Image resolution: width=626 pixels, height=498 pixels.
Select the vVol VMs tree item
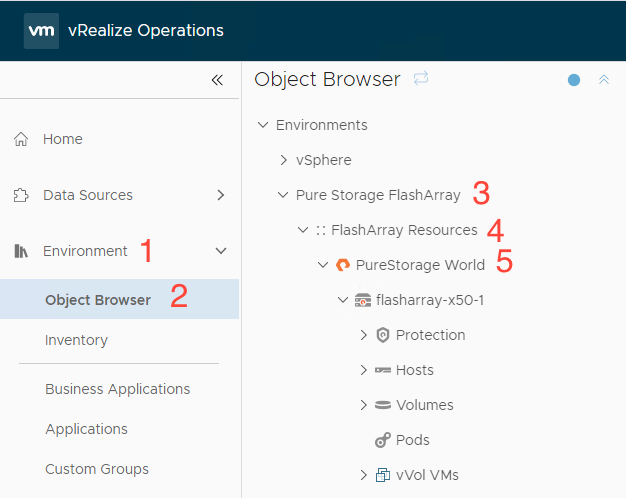[427, 475]
